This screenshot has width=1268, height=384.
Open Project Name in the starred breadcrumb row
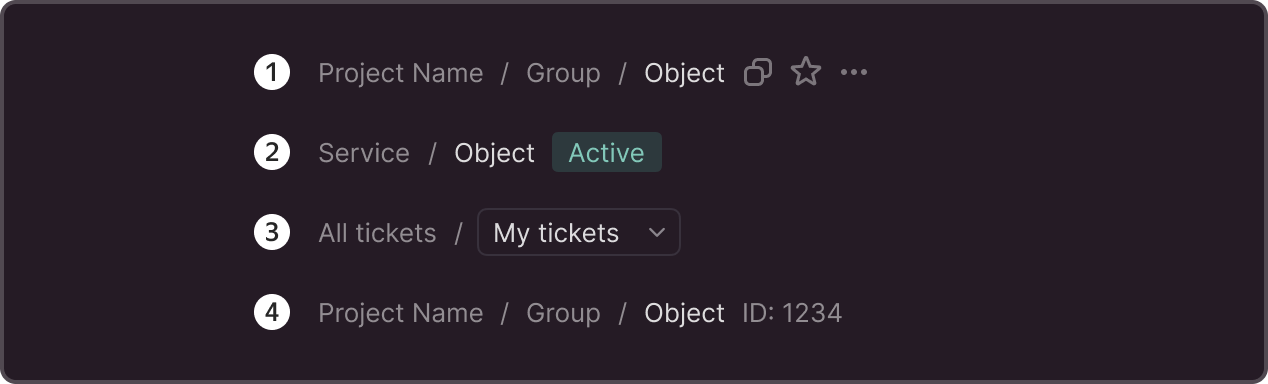(x=401, y=73)
